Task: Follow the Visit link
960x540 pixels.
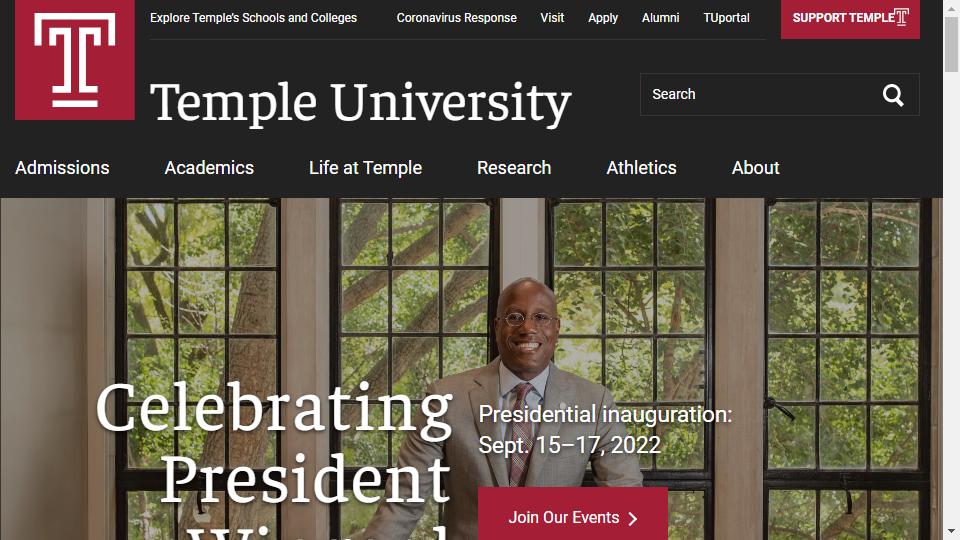Action: [x=552, y=18]
